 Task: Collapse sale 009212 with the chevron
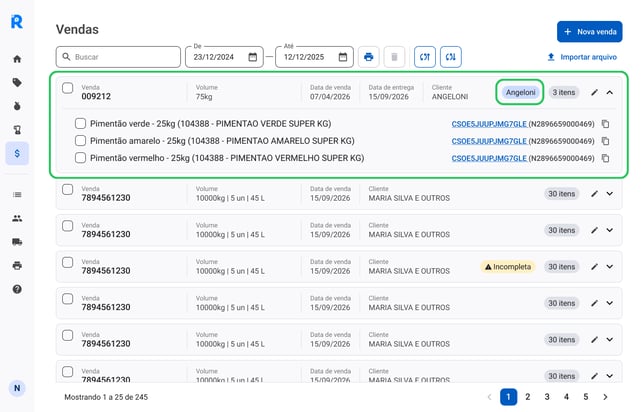610,92
